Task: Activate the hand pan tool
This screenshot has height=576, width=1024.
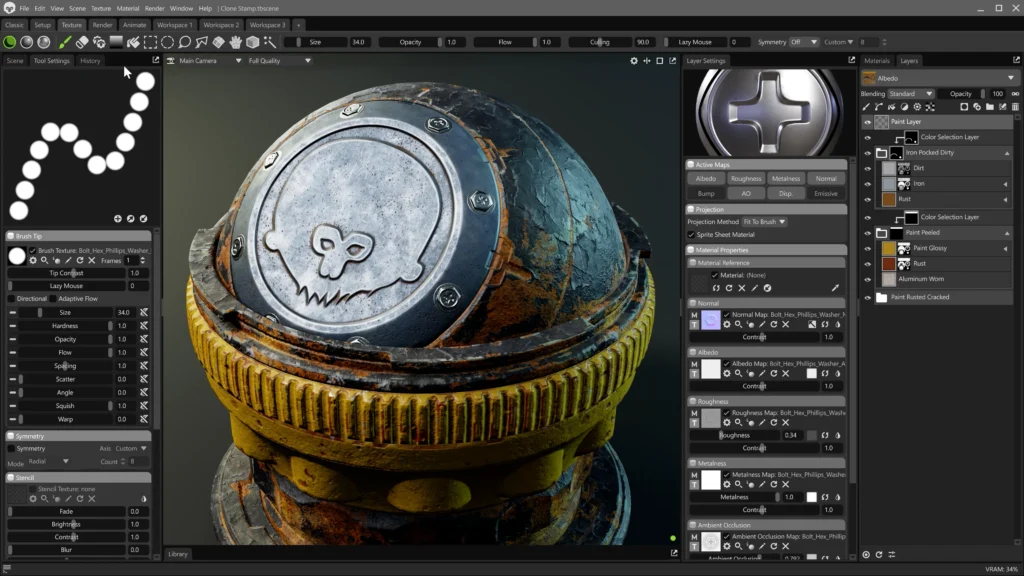Action: (x=236, y=42)
